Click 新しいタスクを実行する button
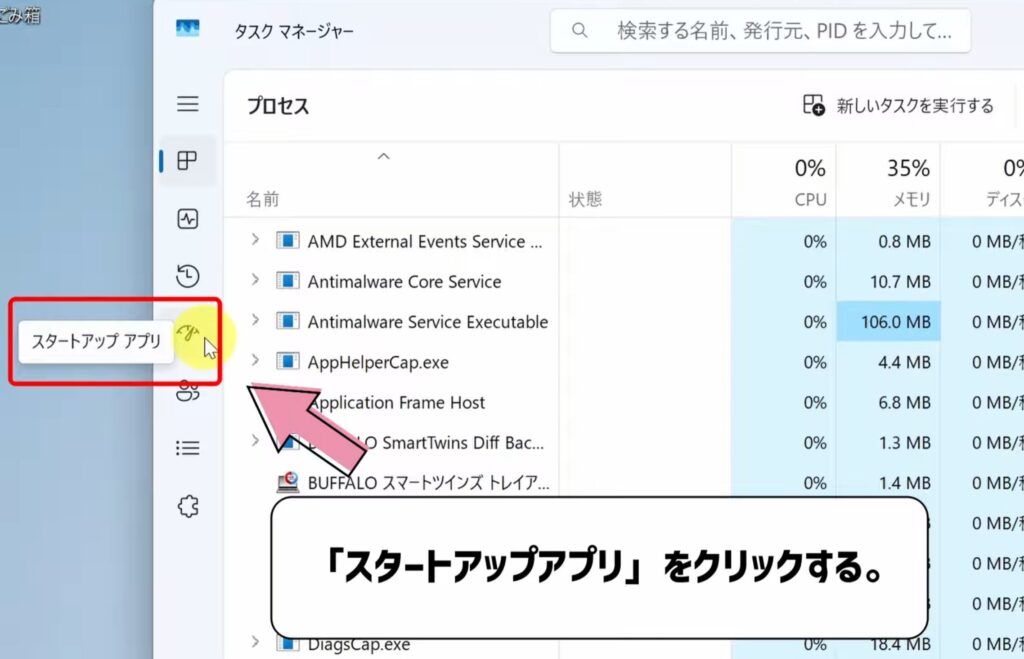1024x659 pixels. tap(898, 106)
